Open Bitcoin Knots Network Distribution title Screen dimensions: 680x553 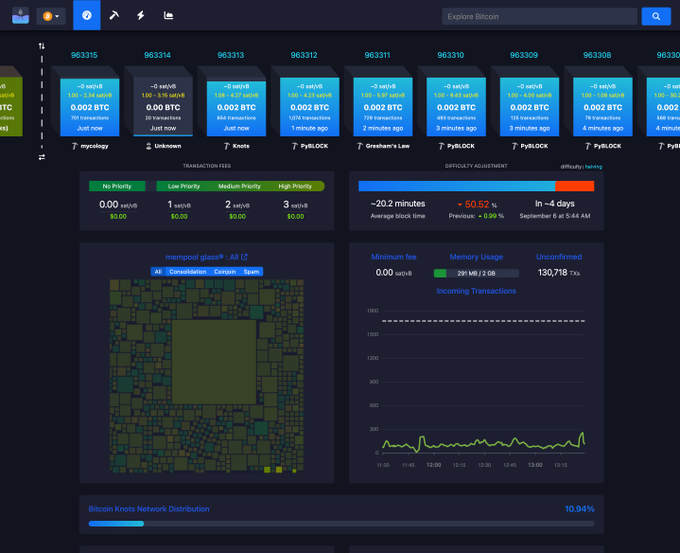149,509
